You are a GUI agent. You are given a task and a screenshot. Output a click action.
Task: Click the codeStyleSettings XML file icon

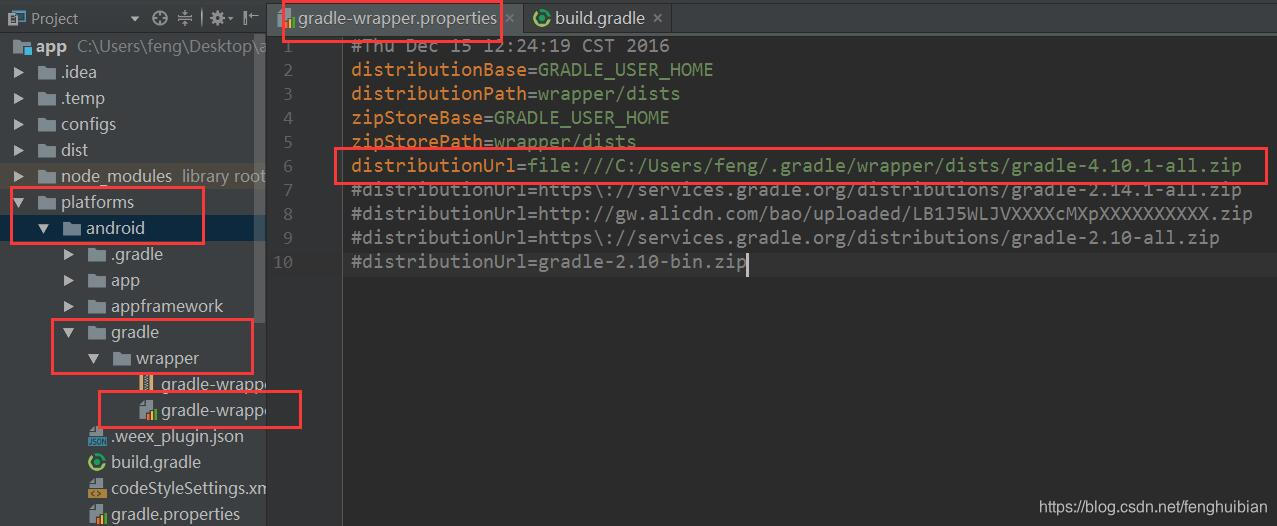tap(97, 488)
